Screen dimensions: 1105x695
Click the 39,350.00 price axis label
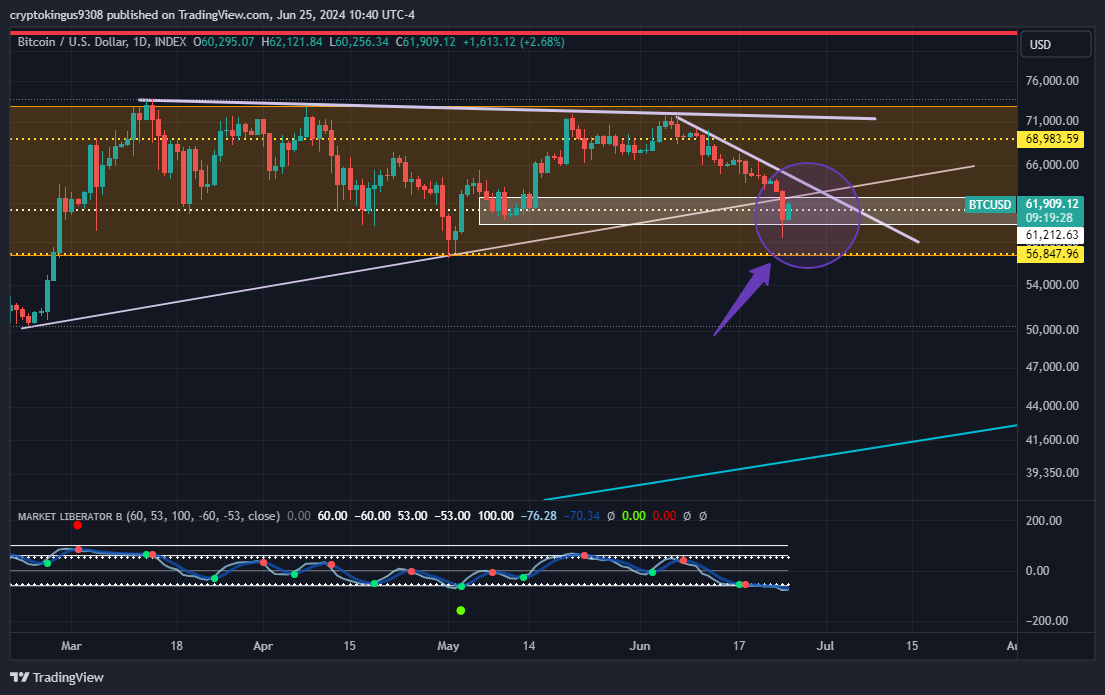coord(1052,472)
